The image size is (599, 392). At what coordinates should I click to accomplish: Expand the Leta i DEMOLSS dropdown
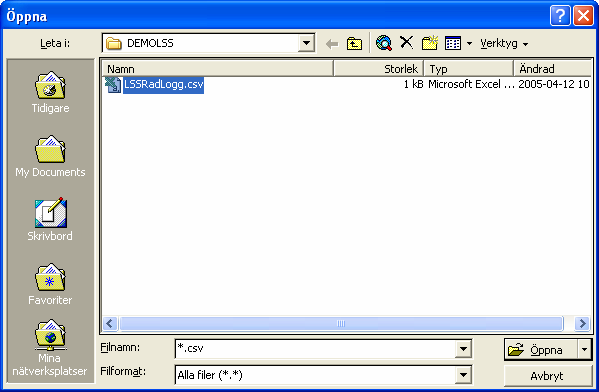click(x=306, y=43)
